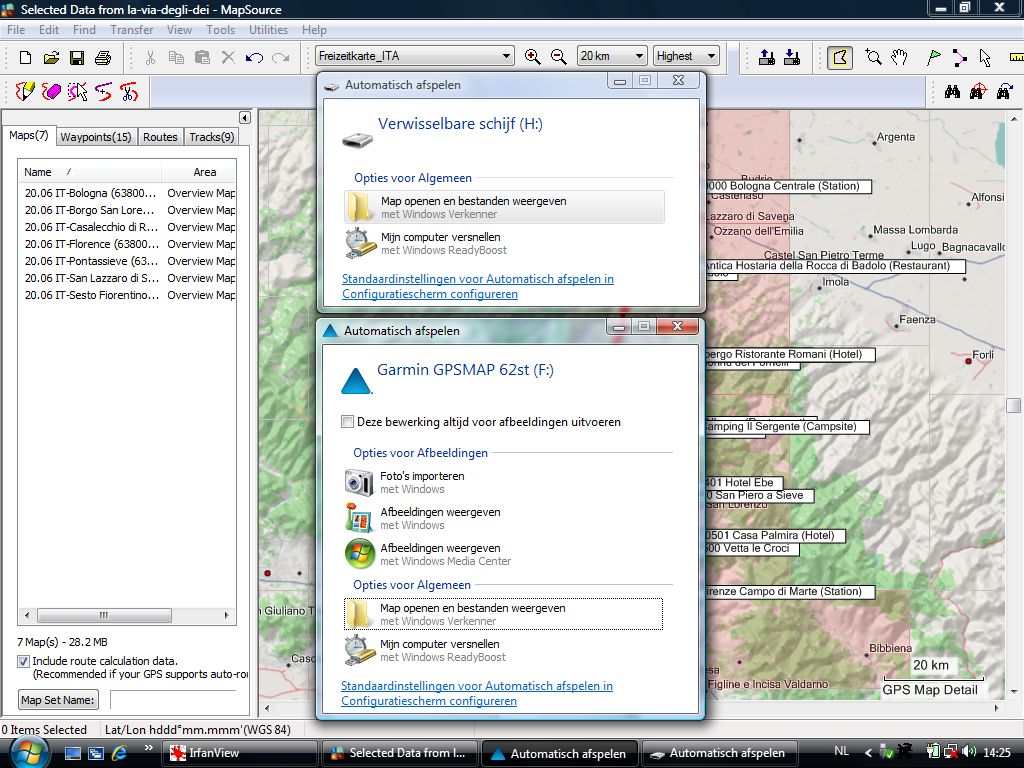Select the track Erase tool
The image size is (1024, 768).
[x=52, y=93]
